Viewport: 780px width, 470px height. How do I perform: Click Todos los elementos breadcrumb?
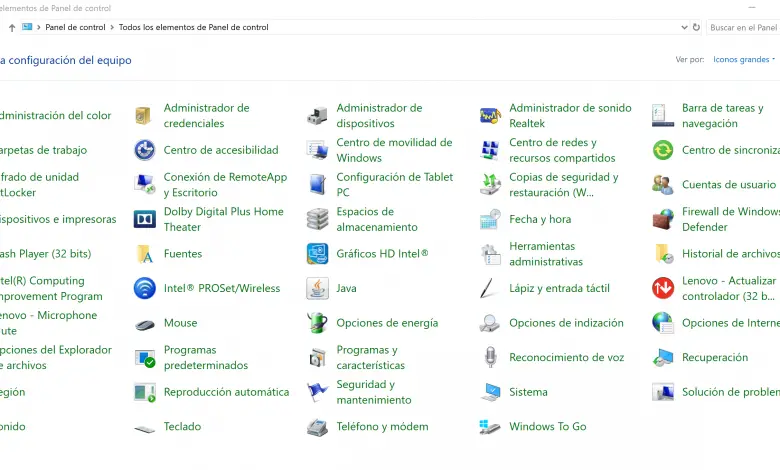point(194,27)
